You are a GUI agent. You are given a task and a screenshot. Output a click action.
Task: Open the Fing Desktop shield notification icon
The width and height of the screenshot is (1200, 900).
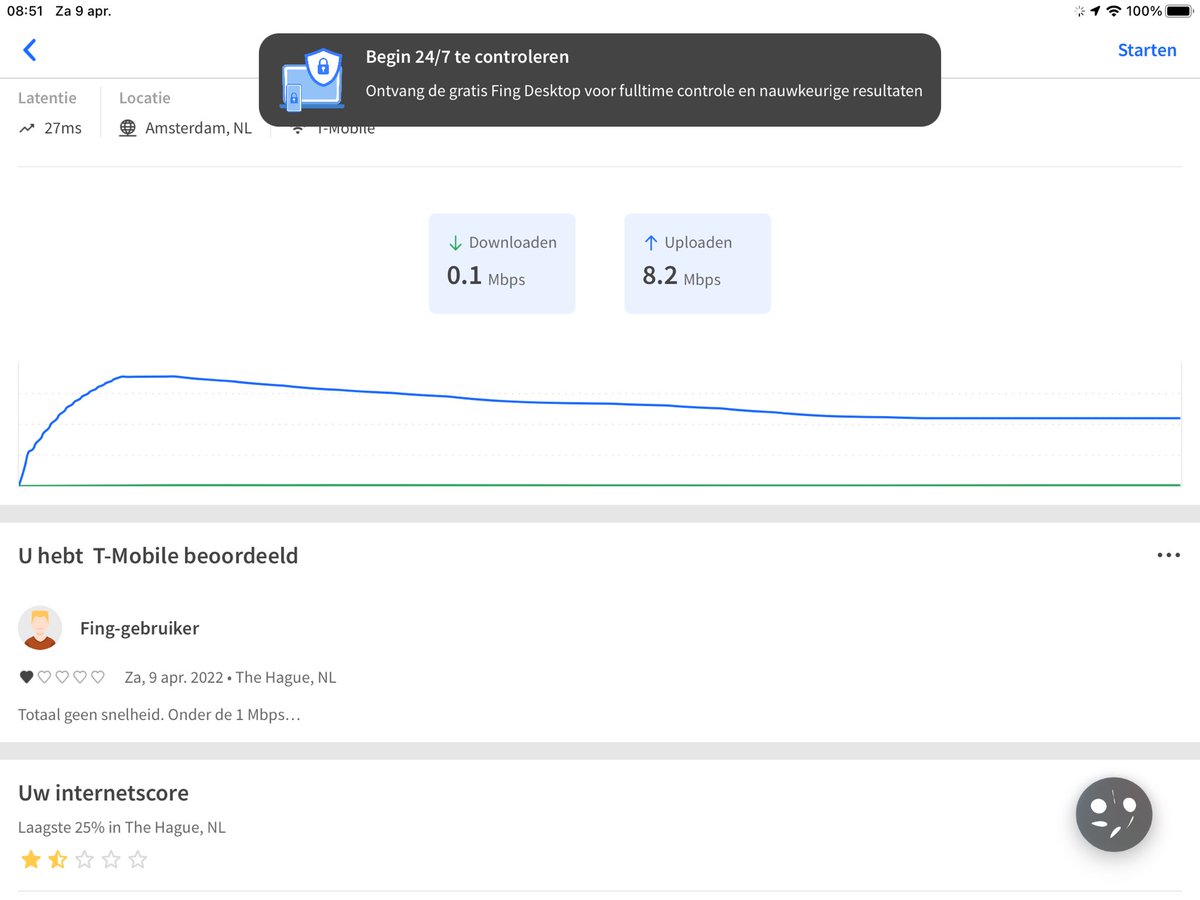(312, 82)
